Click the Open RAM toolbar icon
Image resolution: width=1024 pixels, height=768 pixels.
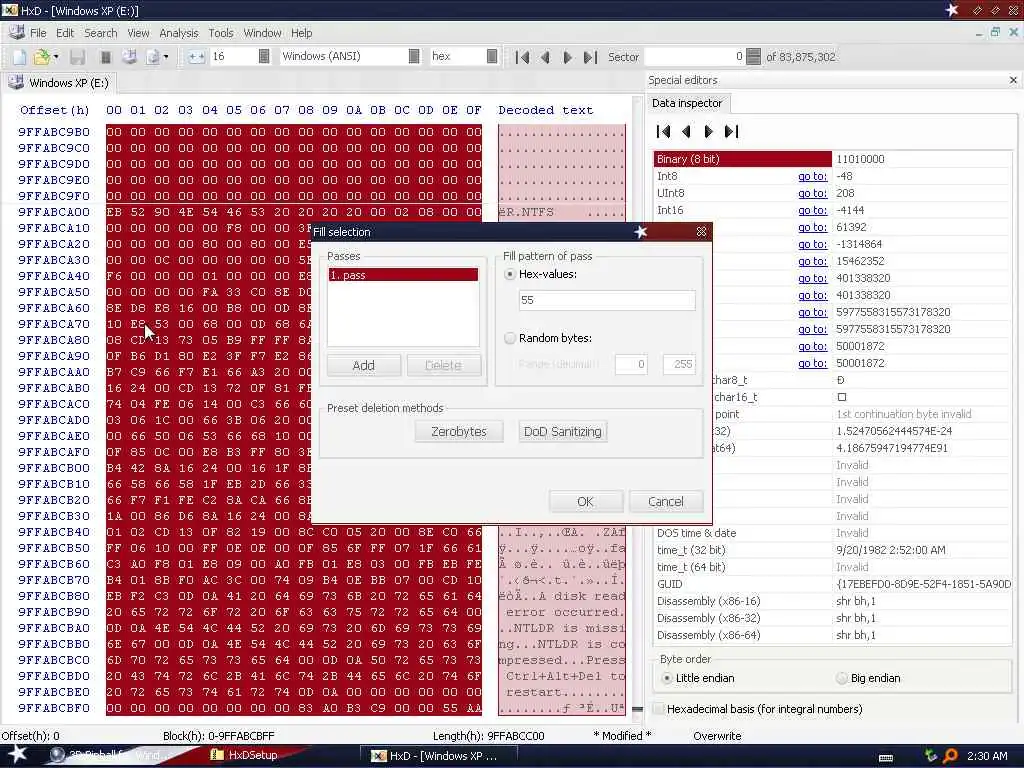pyautogui.click(x=106, y=57)
